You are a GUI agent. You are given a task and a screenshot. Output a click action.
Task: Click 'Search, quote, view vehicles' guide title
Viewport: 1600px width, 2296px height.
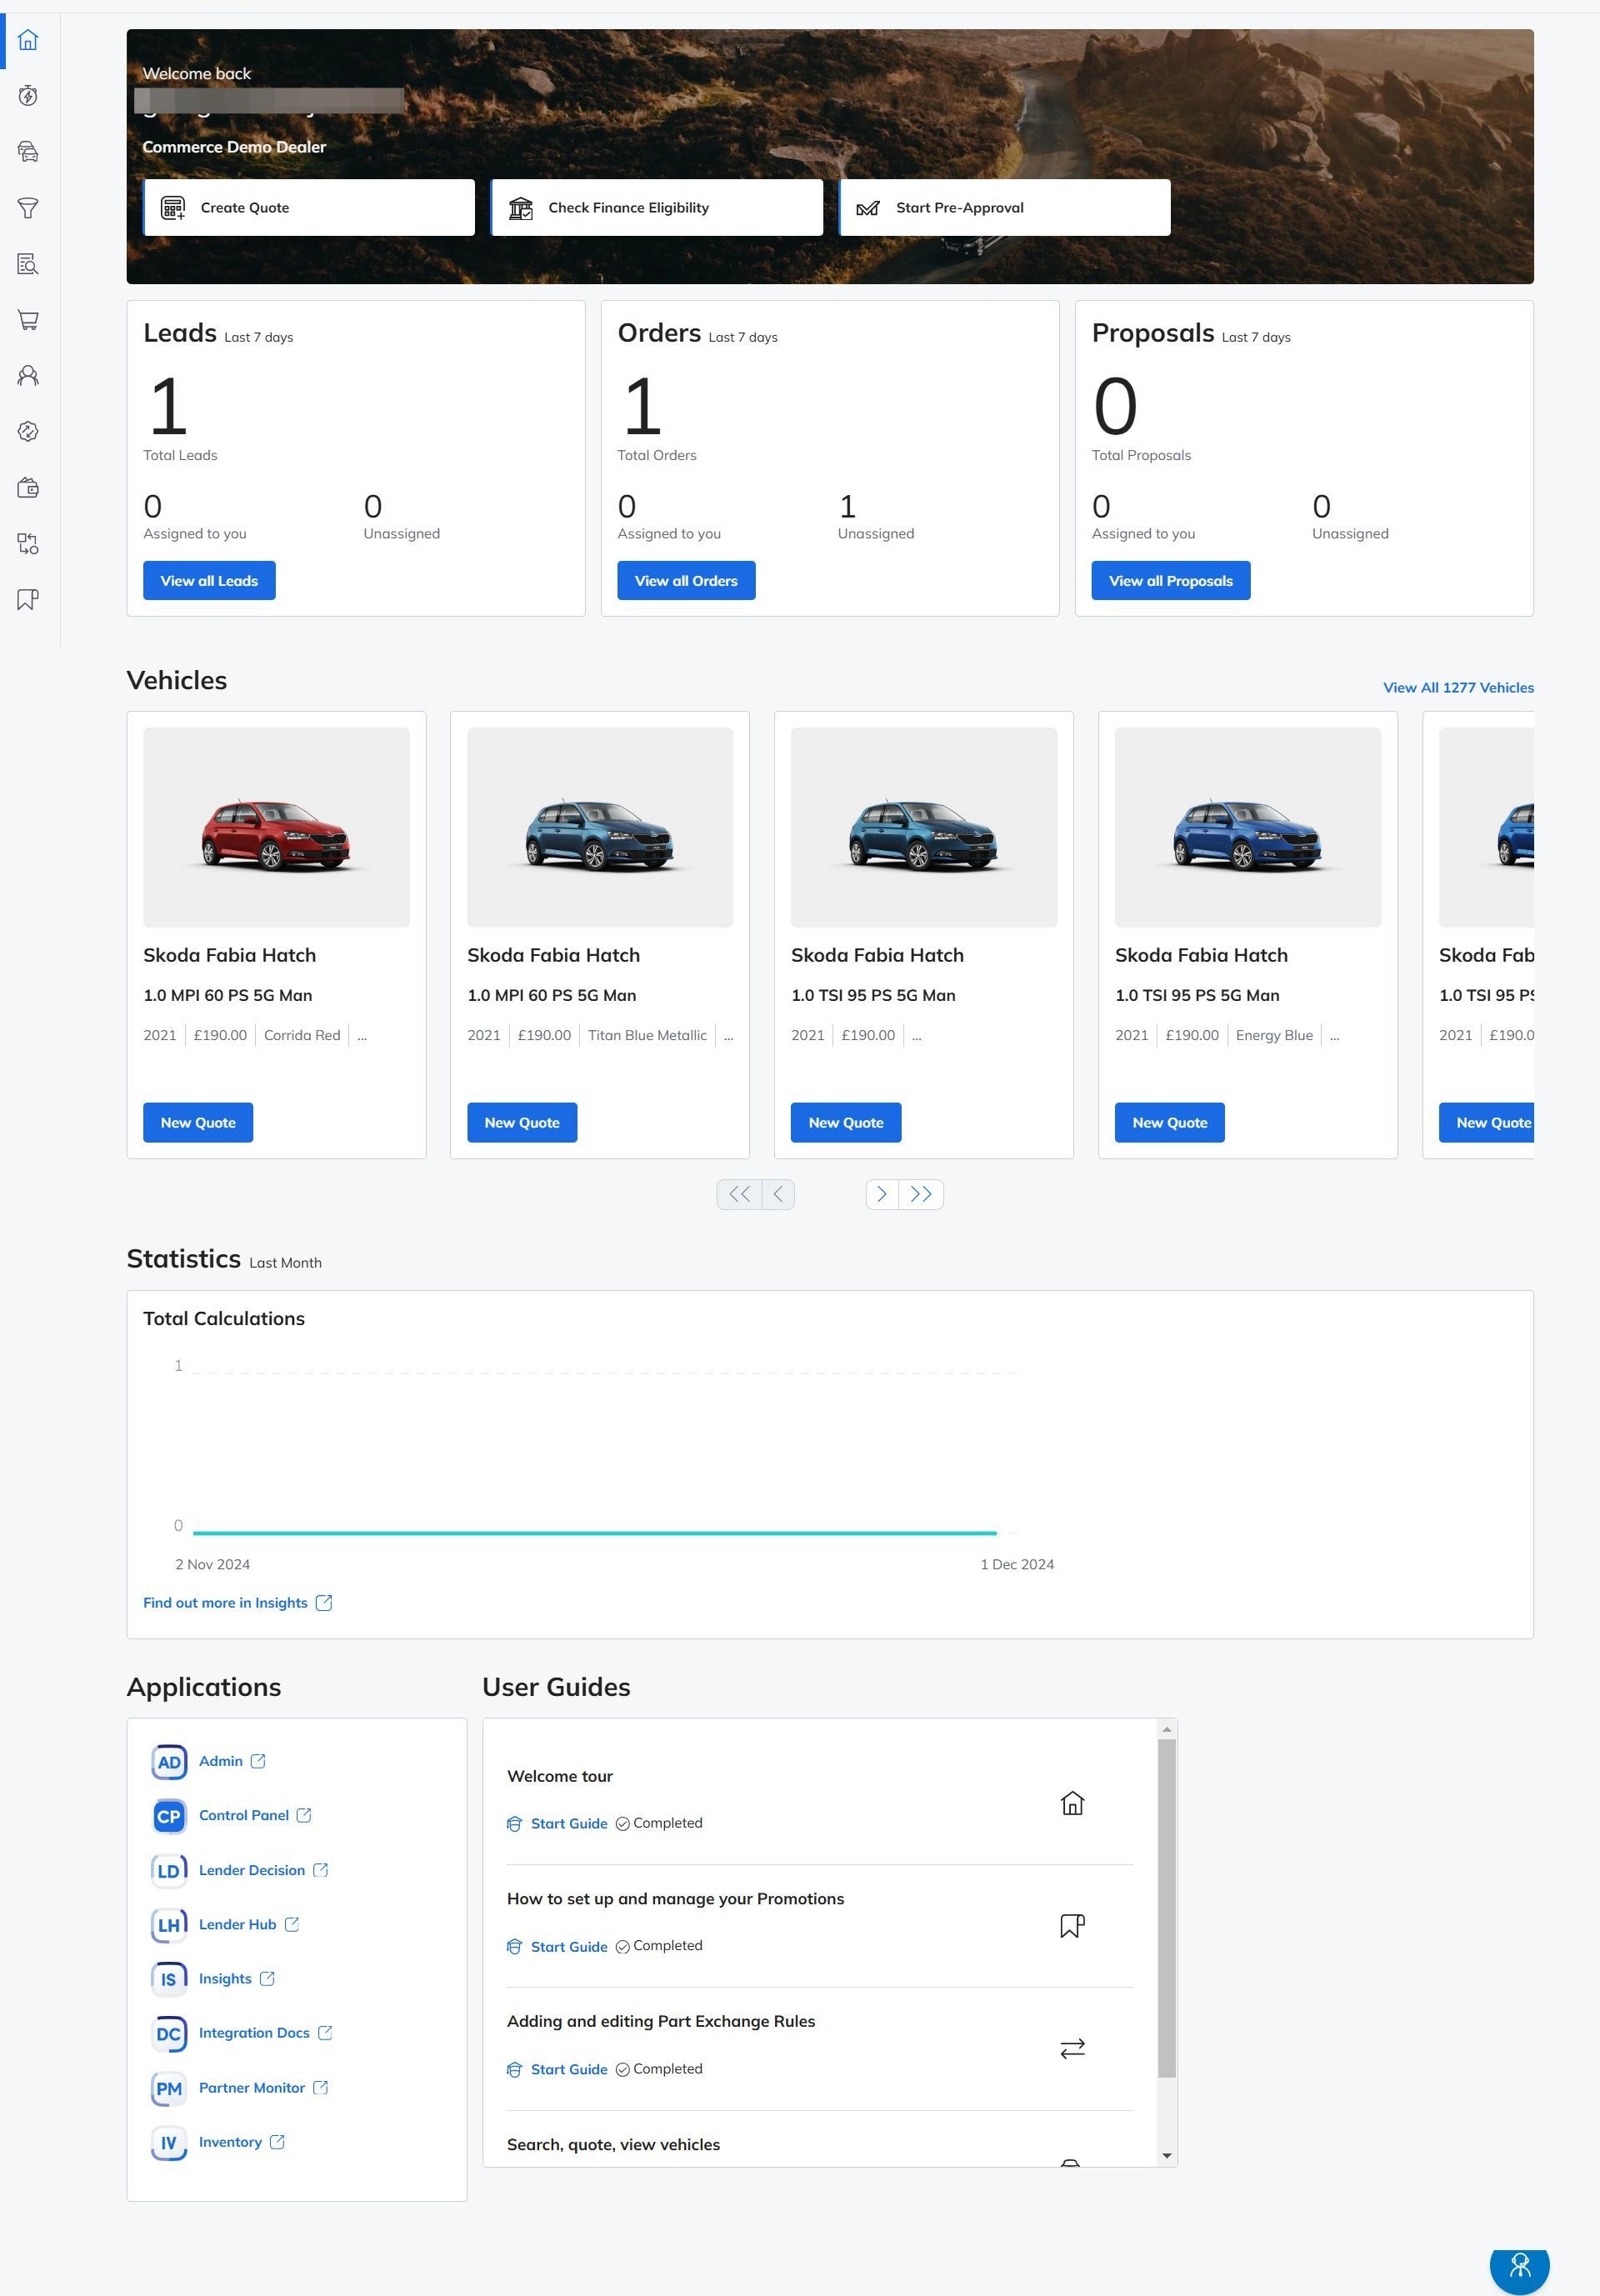613,2145
